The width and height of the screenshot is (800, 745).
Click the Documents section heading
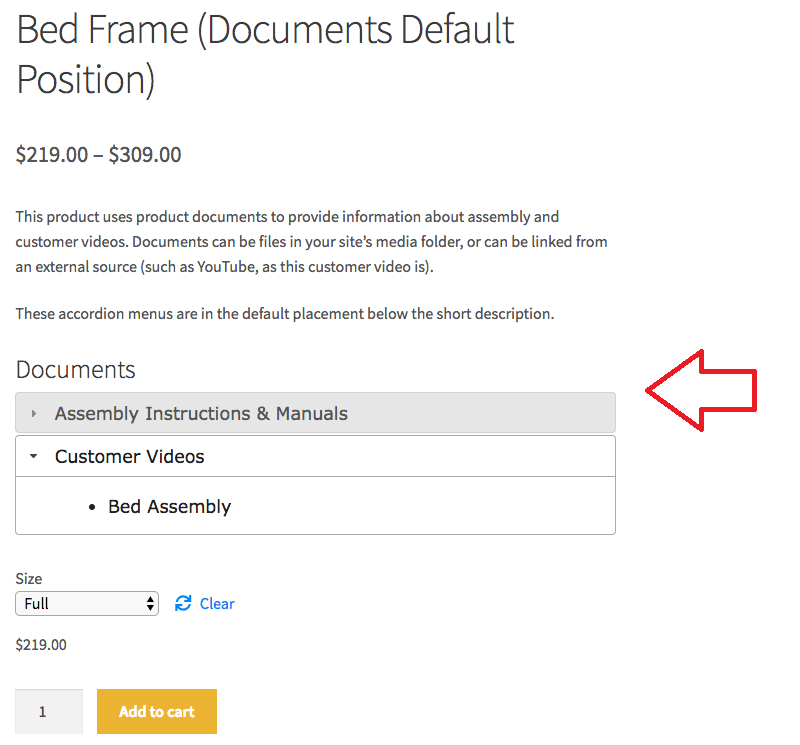pyautogui.click(x=75, y=369)
